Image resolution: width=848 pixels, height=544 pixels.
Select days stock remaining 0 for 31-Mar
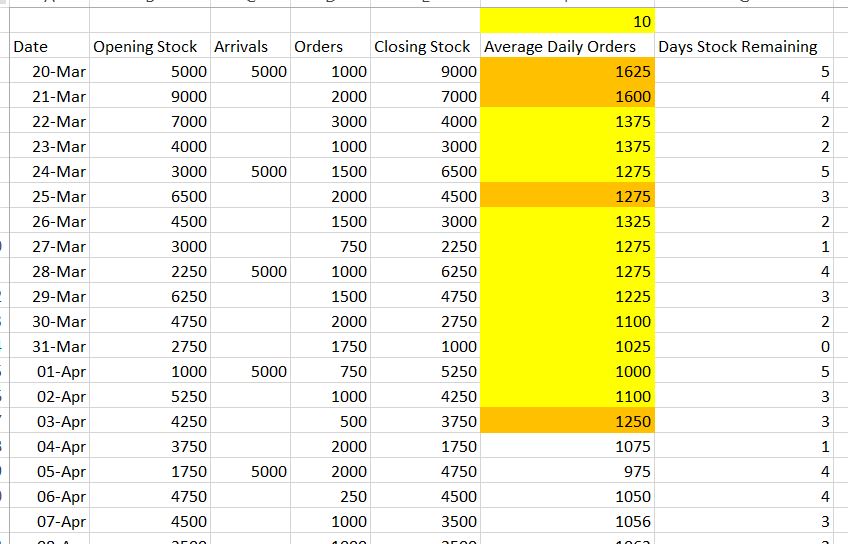744,346
